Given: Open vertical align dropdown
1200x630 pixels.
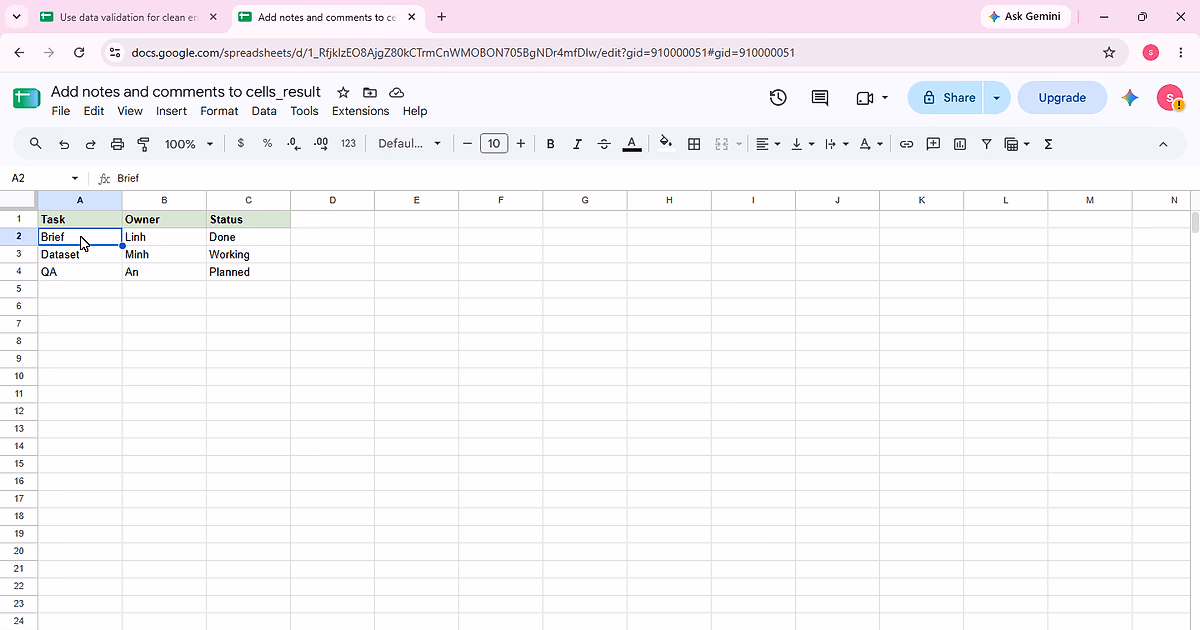Looking at the screenshot, I should 802,144.
